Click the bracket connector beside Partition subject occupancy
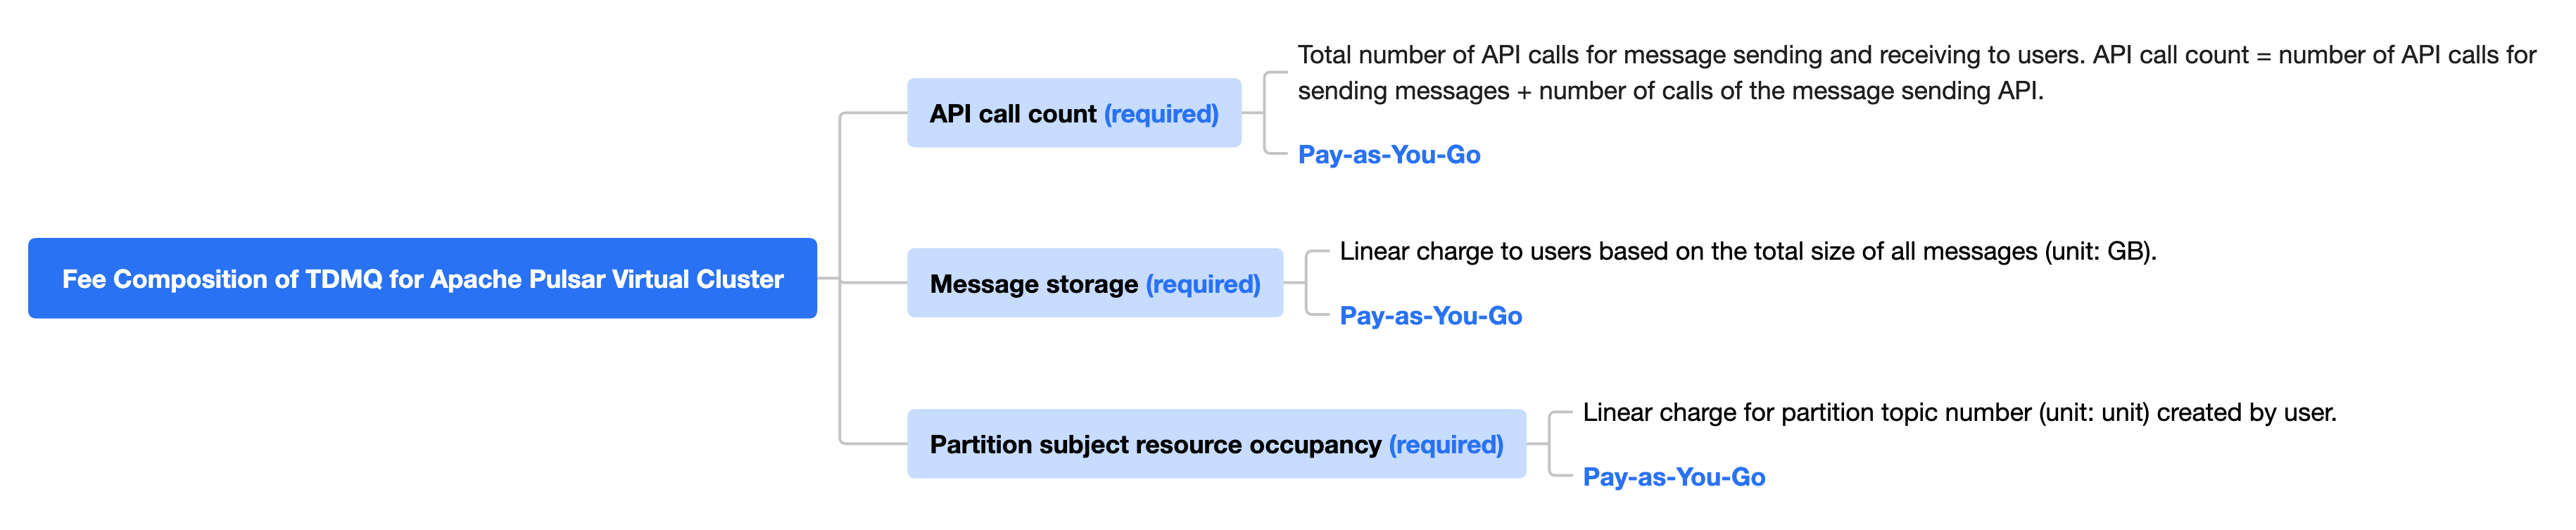 1551,443
